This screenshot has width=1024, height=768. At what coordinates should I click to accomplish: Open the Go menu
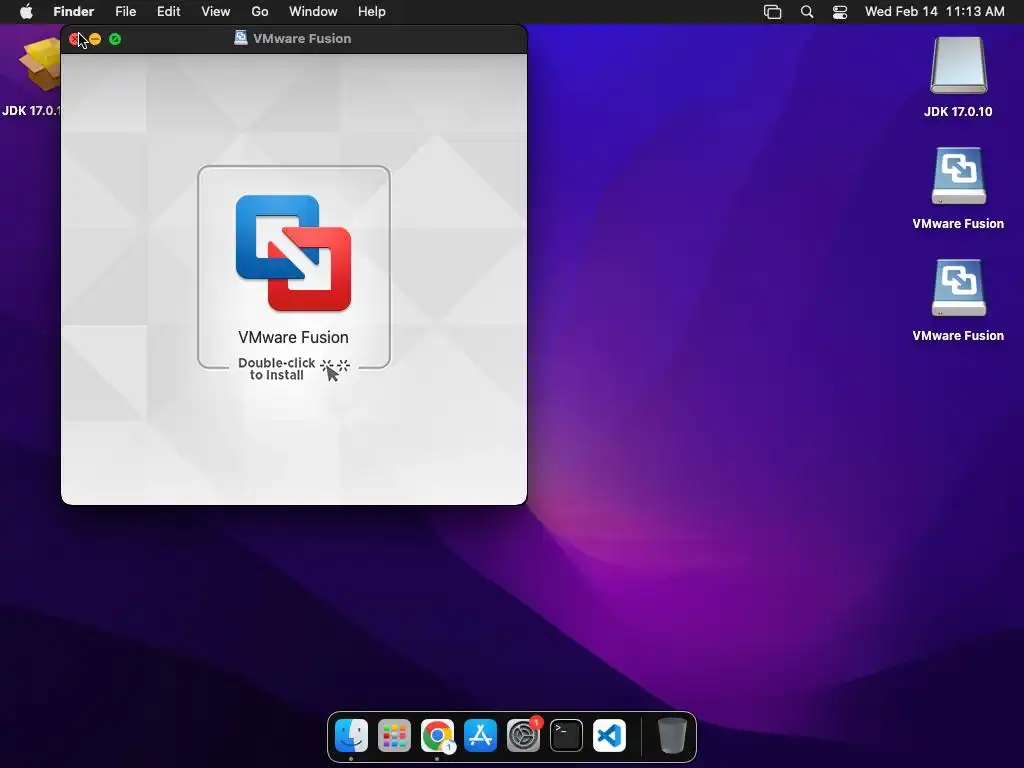pos(260,12)
